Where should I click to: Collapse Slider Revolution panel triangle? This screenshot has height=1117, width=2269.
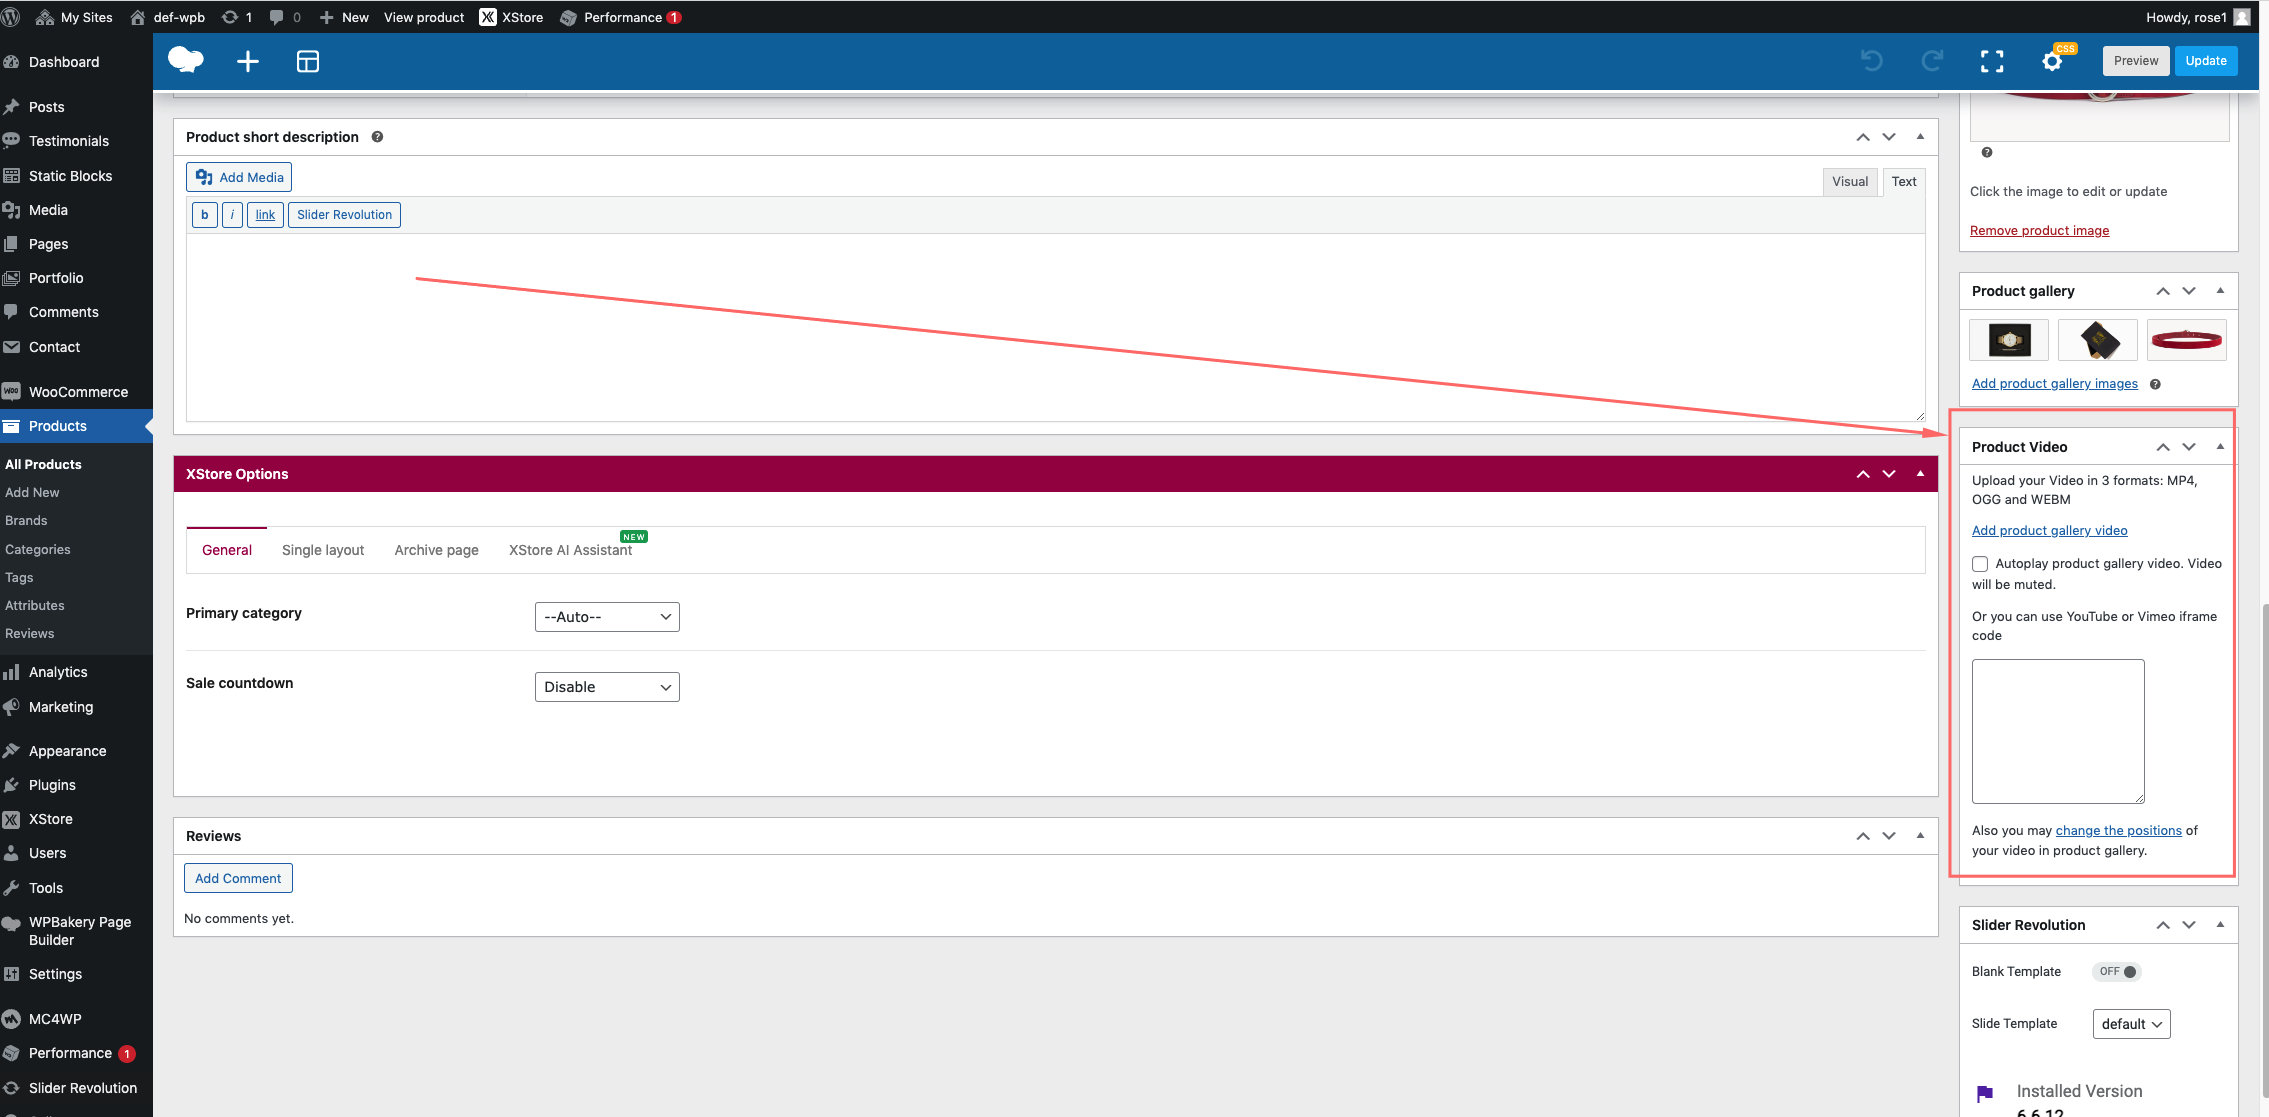tap(2220, 925)
